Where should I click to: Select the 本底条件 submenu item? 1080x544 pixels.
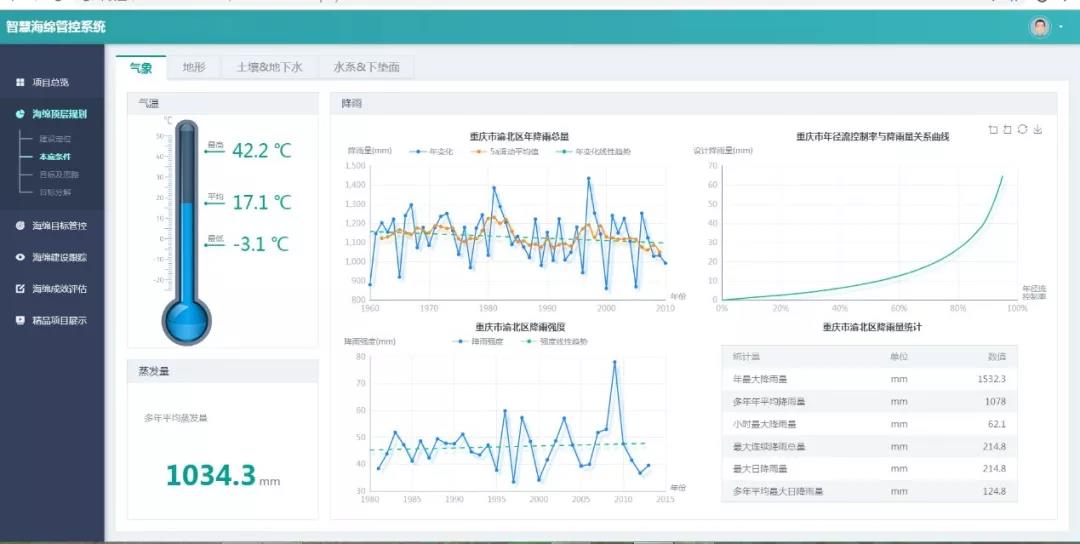pos(55,157)
